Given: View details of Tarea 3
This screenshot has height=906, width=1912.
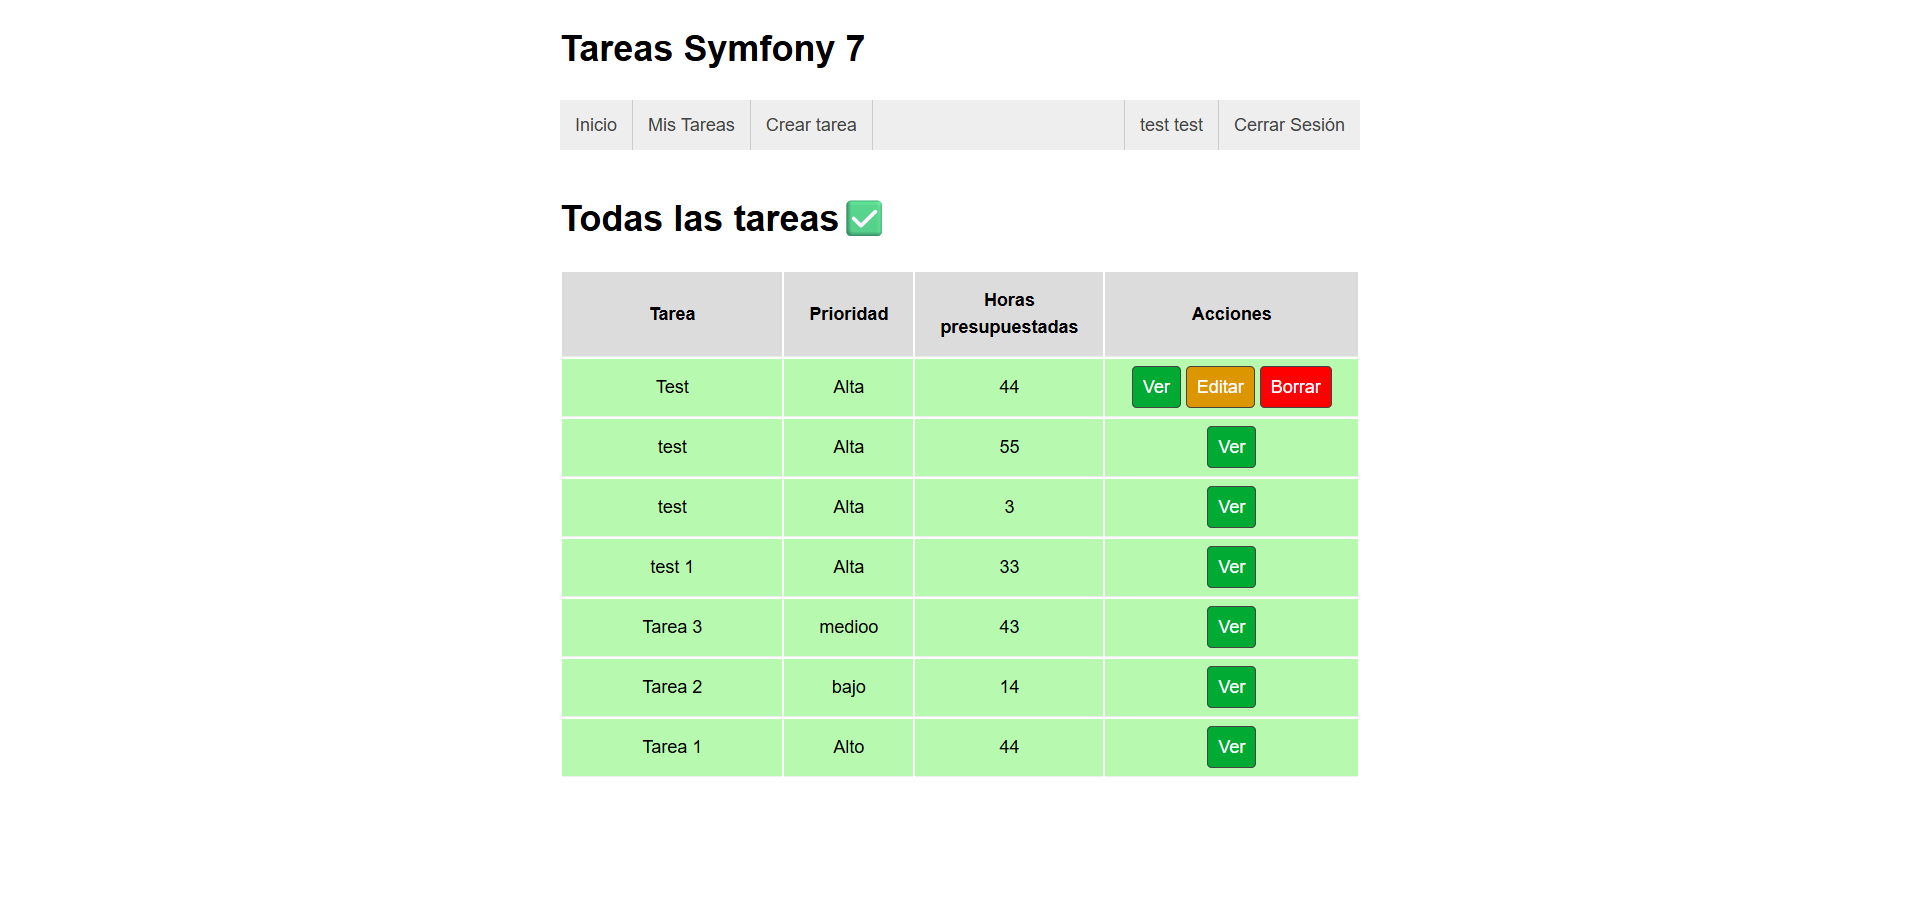Looking at the screenshot, I should point(1231,627).
